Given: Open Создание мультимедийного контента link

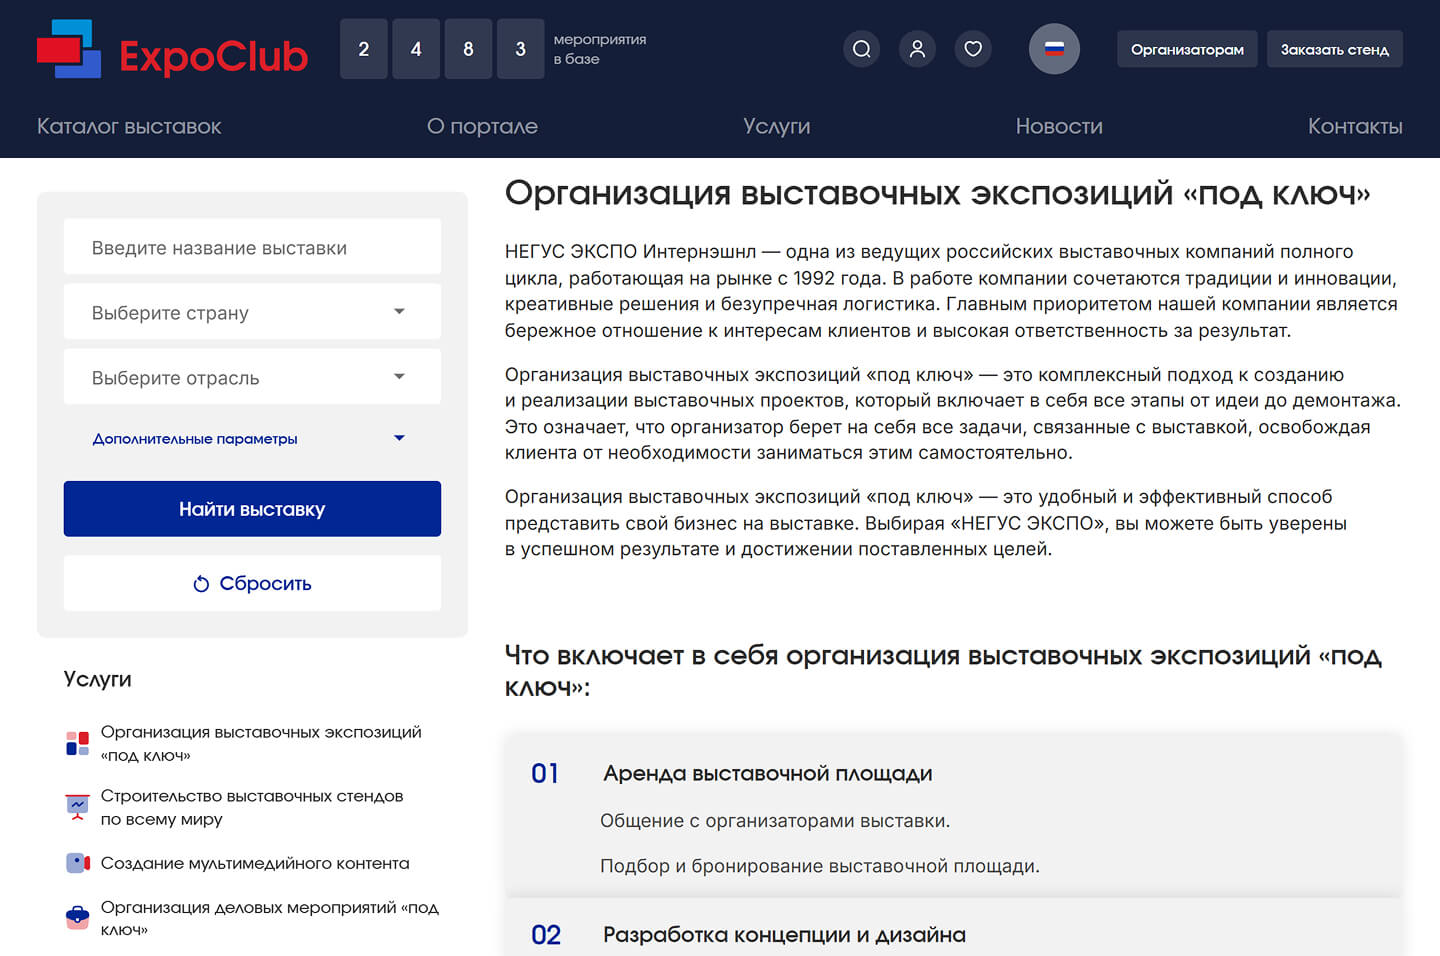Looking at the screenshot, I should (x=255, y=863).
